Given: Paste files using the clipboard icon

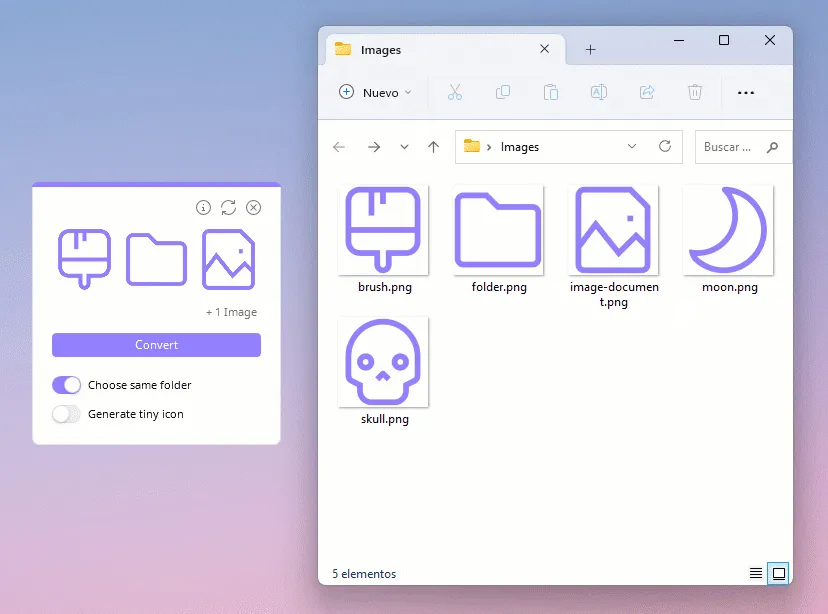Looking at the screenshot, I should pos(551,92).
